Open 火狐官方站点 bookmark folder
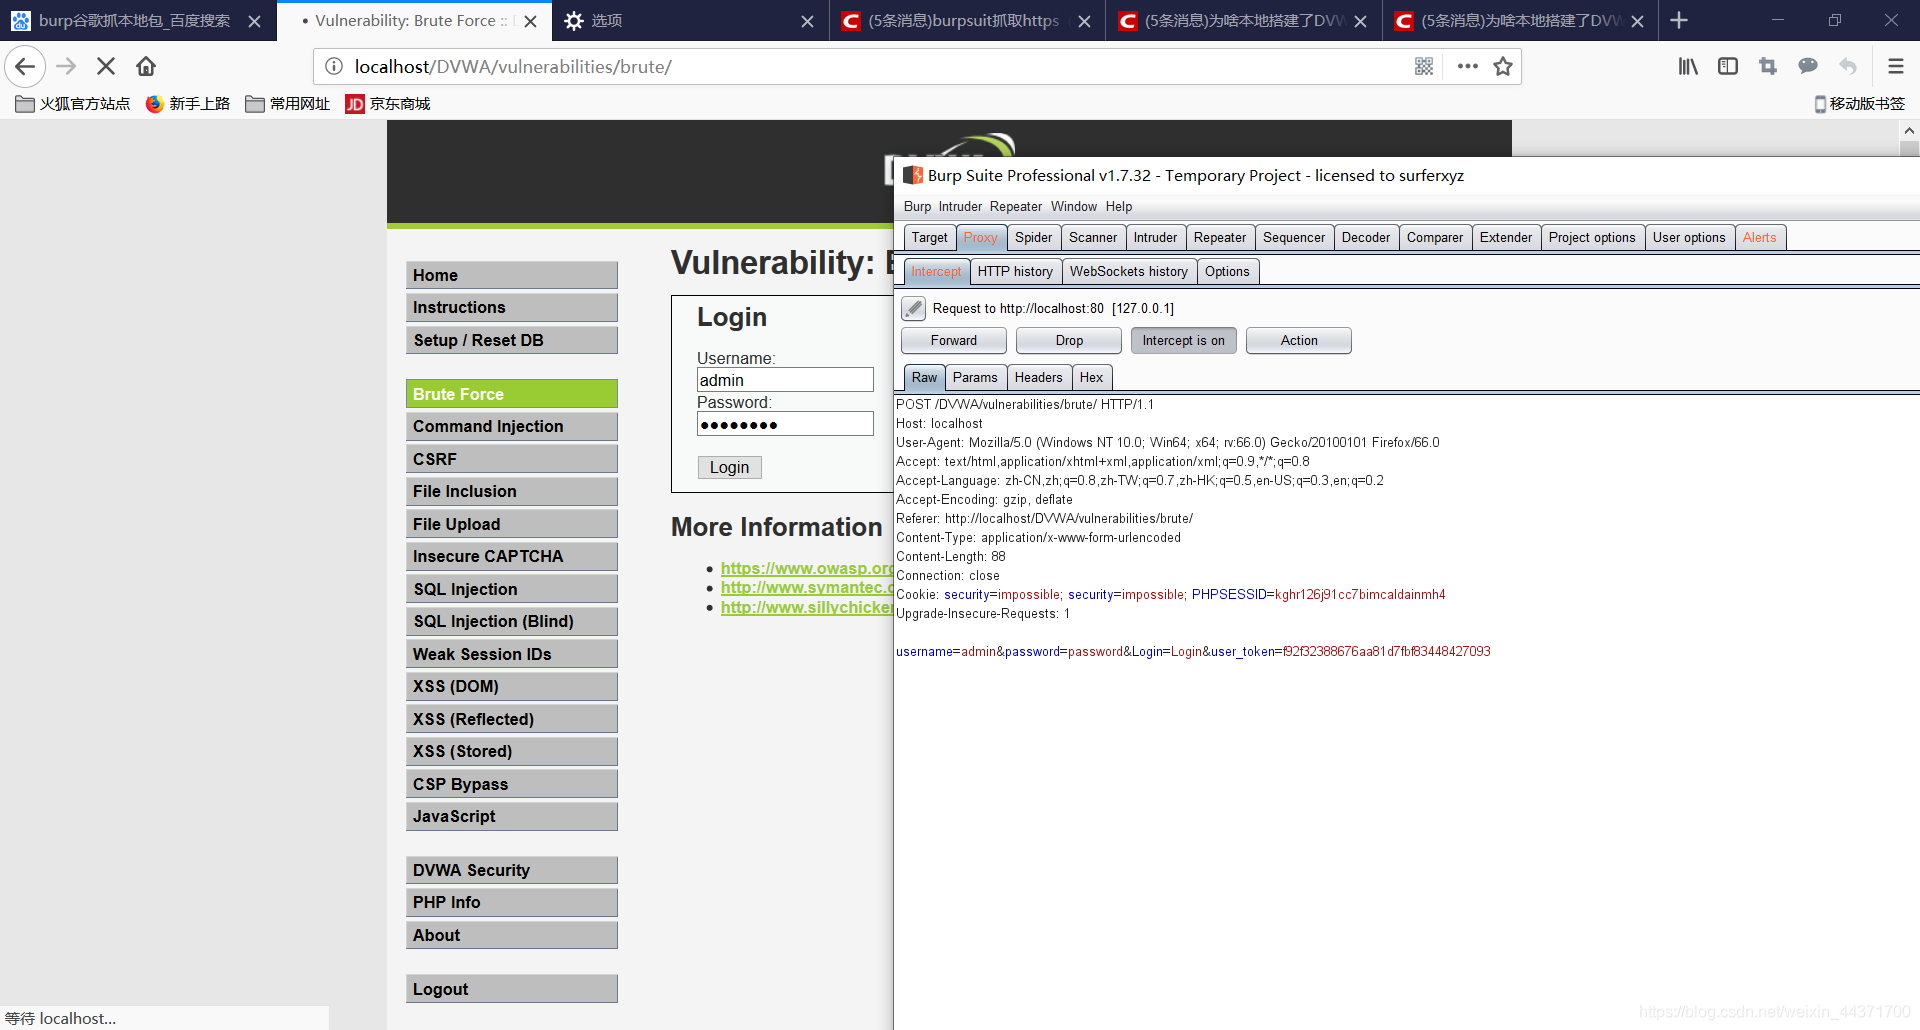 73,104
